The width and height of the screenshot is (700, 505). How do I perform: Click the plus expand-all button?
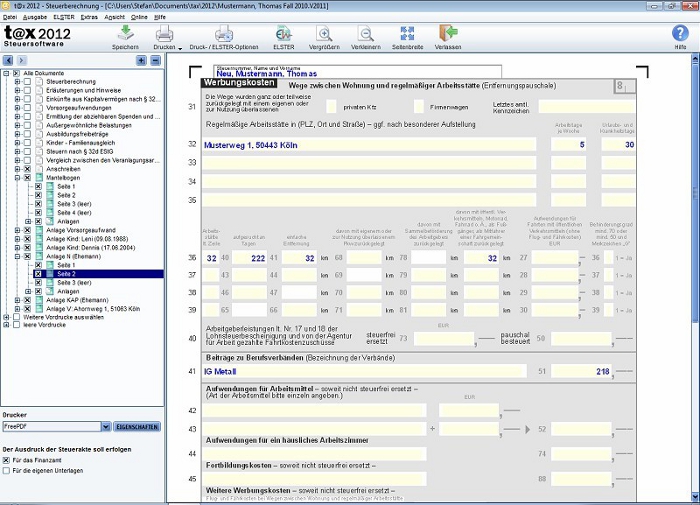[x=141, y=60]
